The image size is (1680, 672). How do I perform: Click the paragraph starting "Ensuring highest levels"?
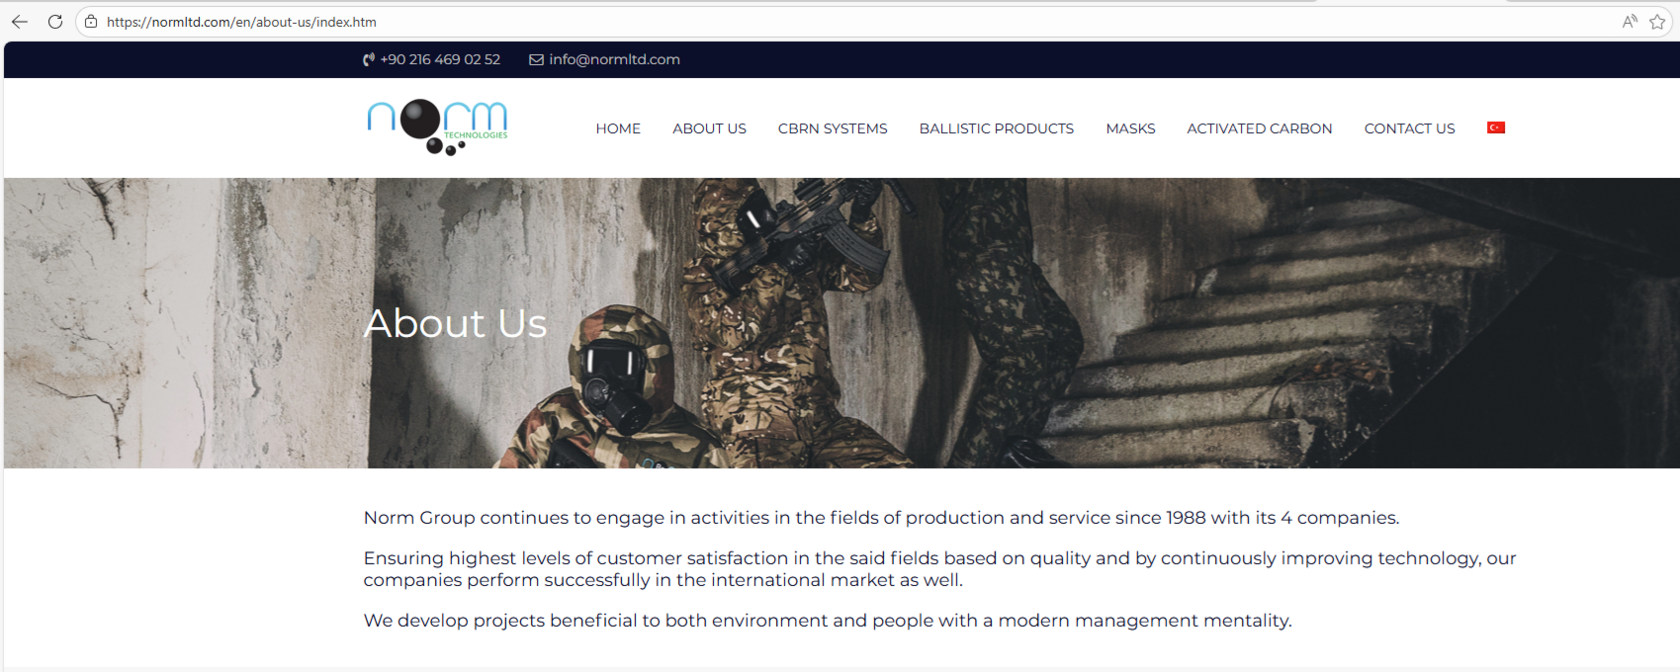click(940, 569)
